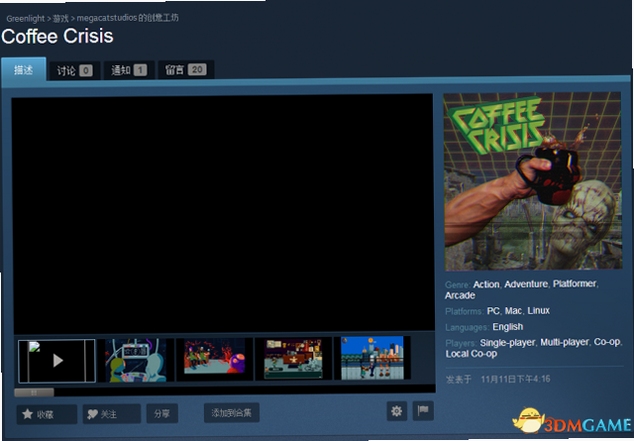Image resolution: width=634 pixels, height=441 pixels.
Task: Play the video trailer thumbnail
Action: (57, 361)
